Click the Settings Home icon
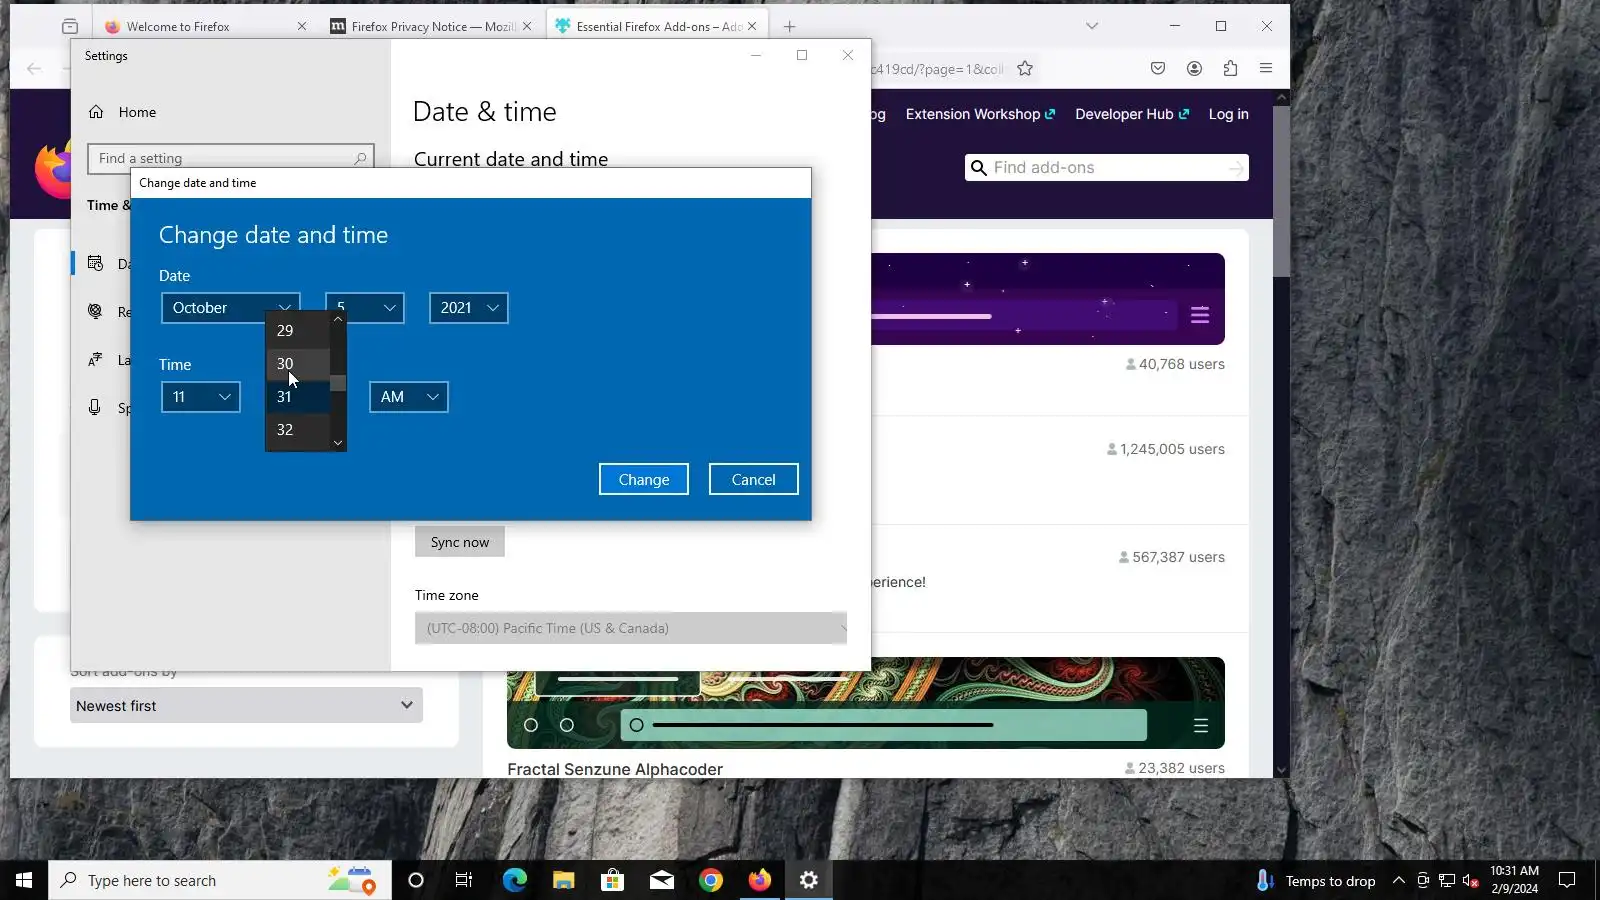 click(x=96, y=112)
